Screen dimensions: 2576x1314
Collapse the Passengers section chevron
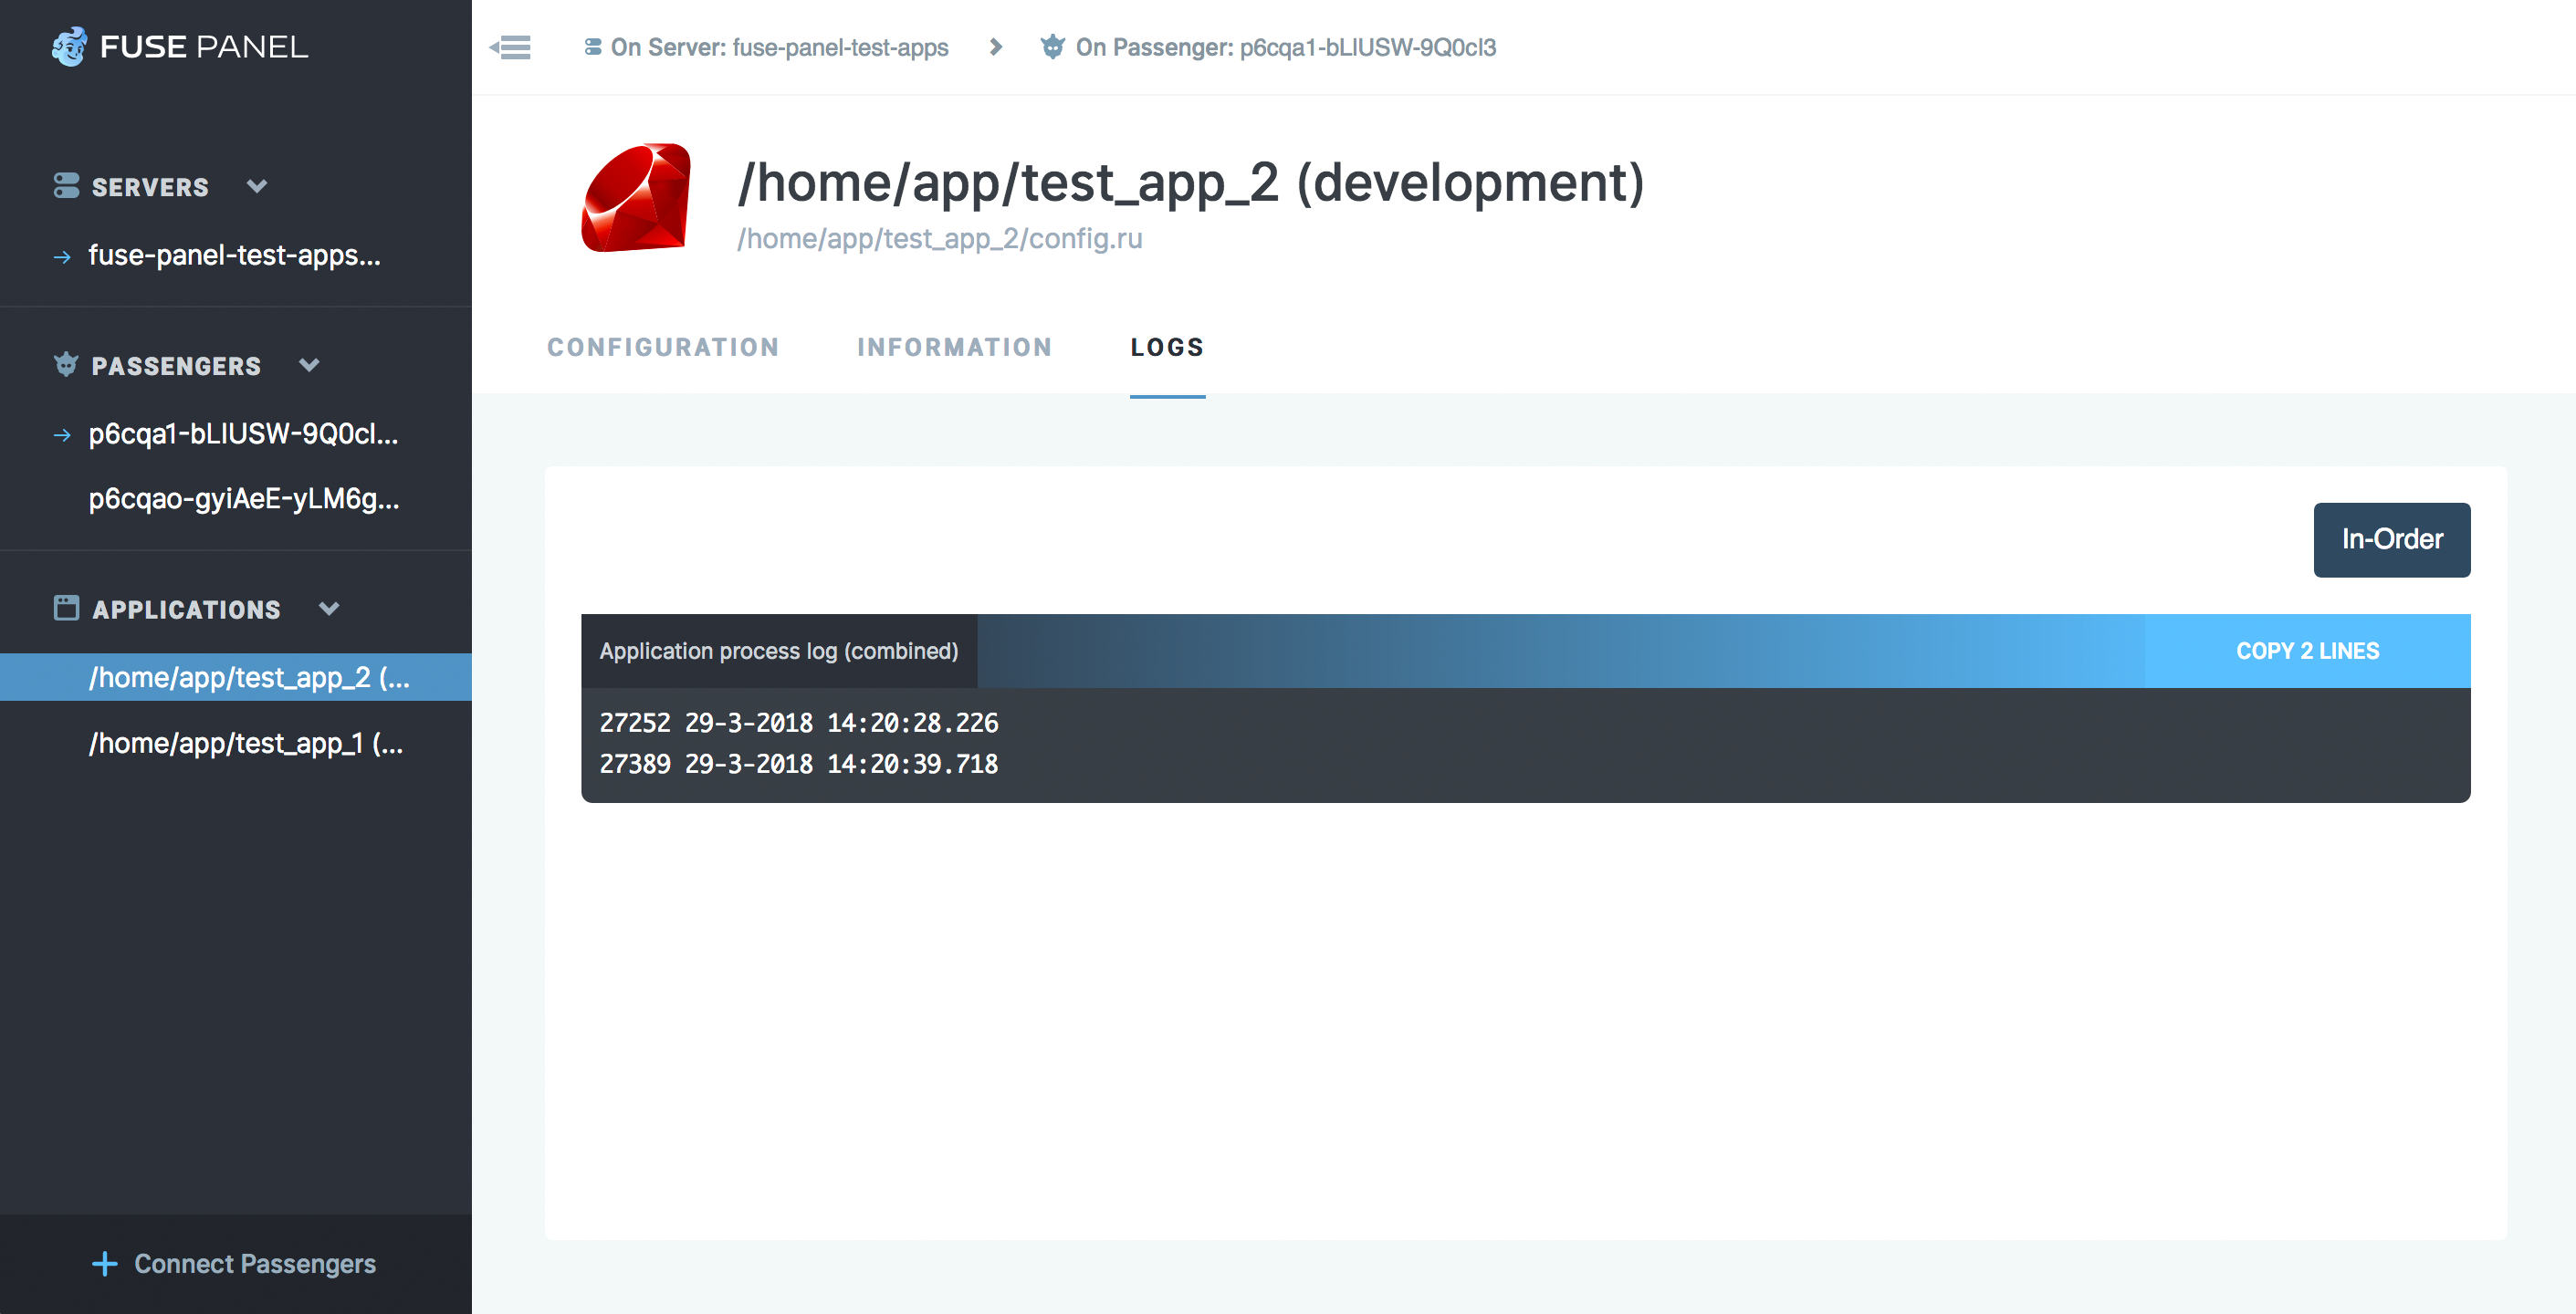pyautogui.click(x=309, y=365)
